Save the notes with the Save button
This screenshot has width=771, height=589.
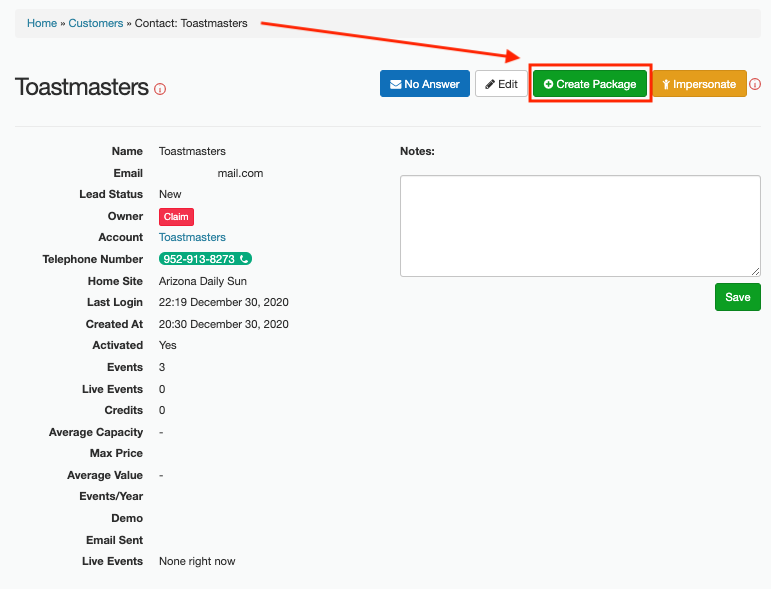click(x=738, y=297)
